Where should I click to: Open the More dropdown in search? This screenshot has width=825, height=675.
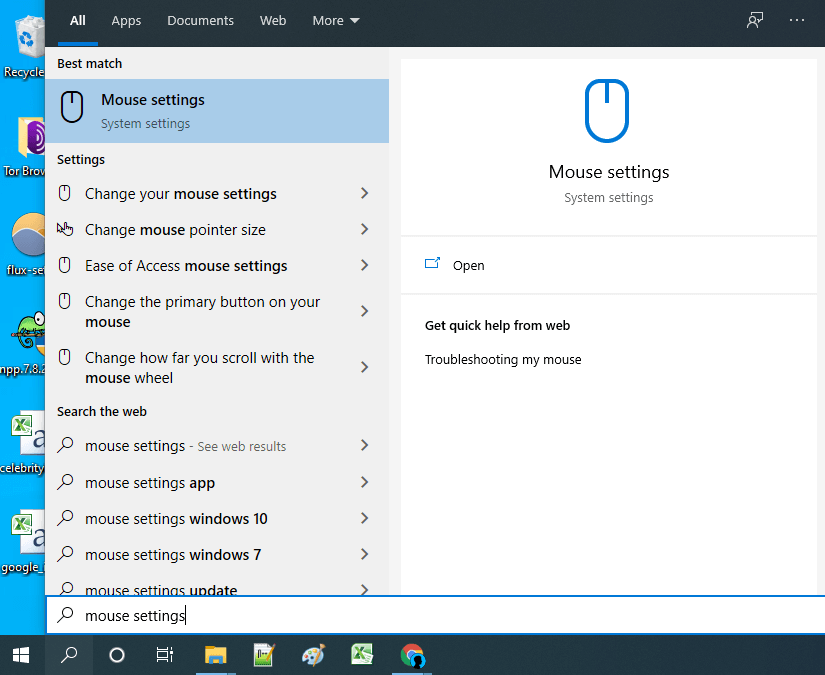click(335, 20)
